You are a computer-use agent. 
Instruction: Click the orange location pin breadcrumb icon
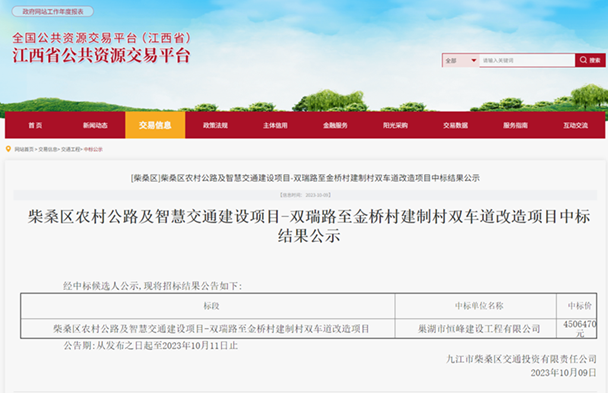(8, 149)
